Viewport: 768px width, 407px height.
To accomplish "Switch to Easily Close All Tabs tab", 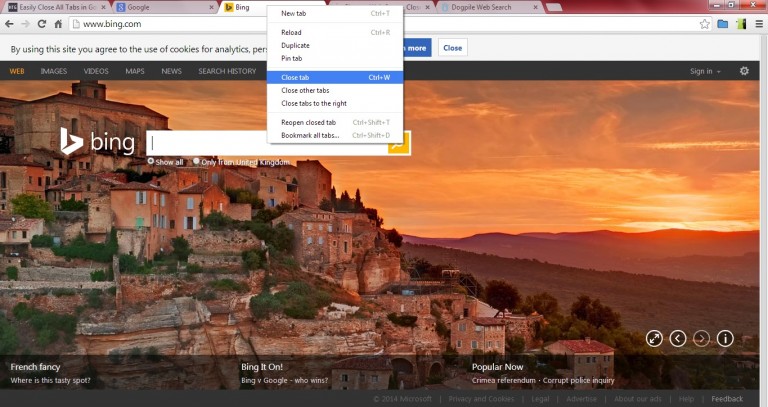I will click(x=56, y=7).
